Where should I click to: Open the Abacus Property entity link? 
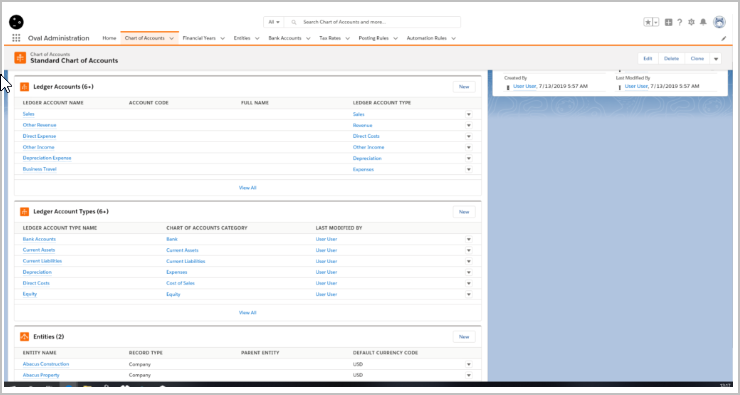[x=41, y=375]
